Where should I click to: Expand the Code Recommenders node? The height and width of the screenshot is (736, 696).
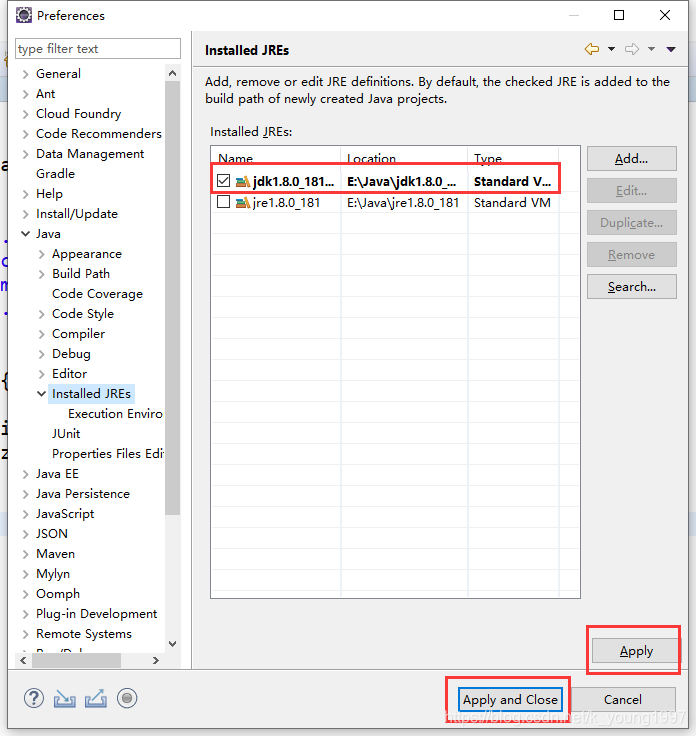coord(25,134)
